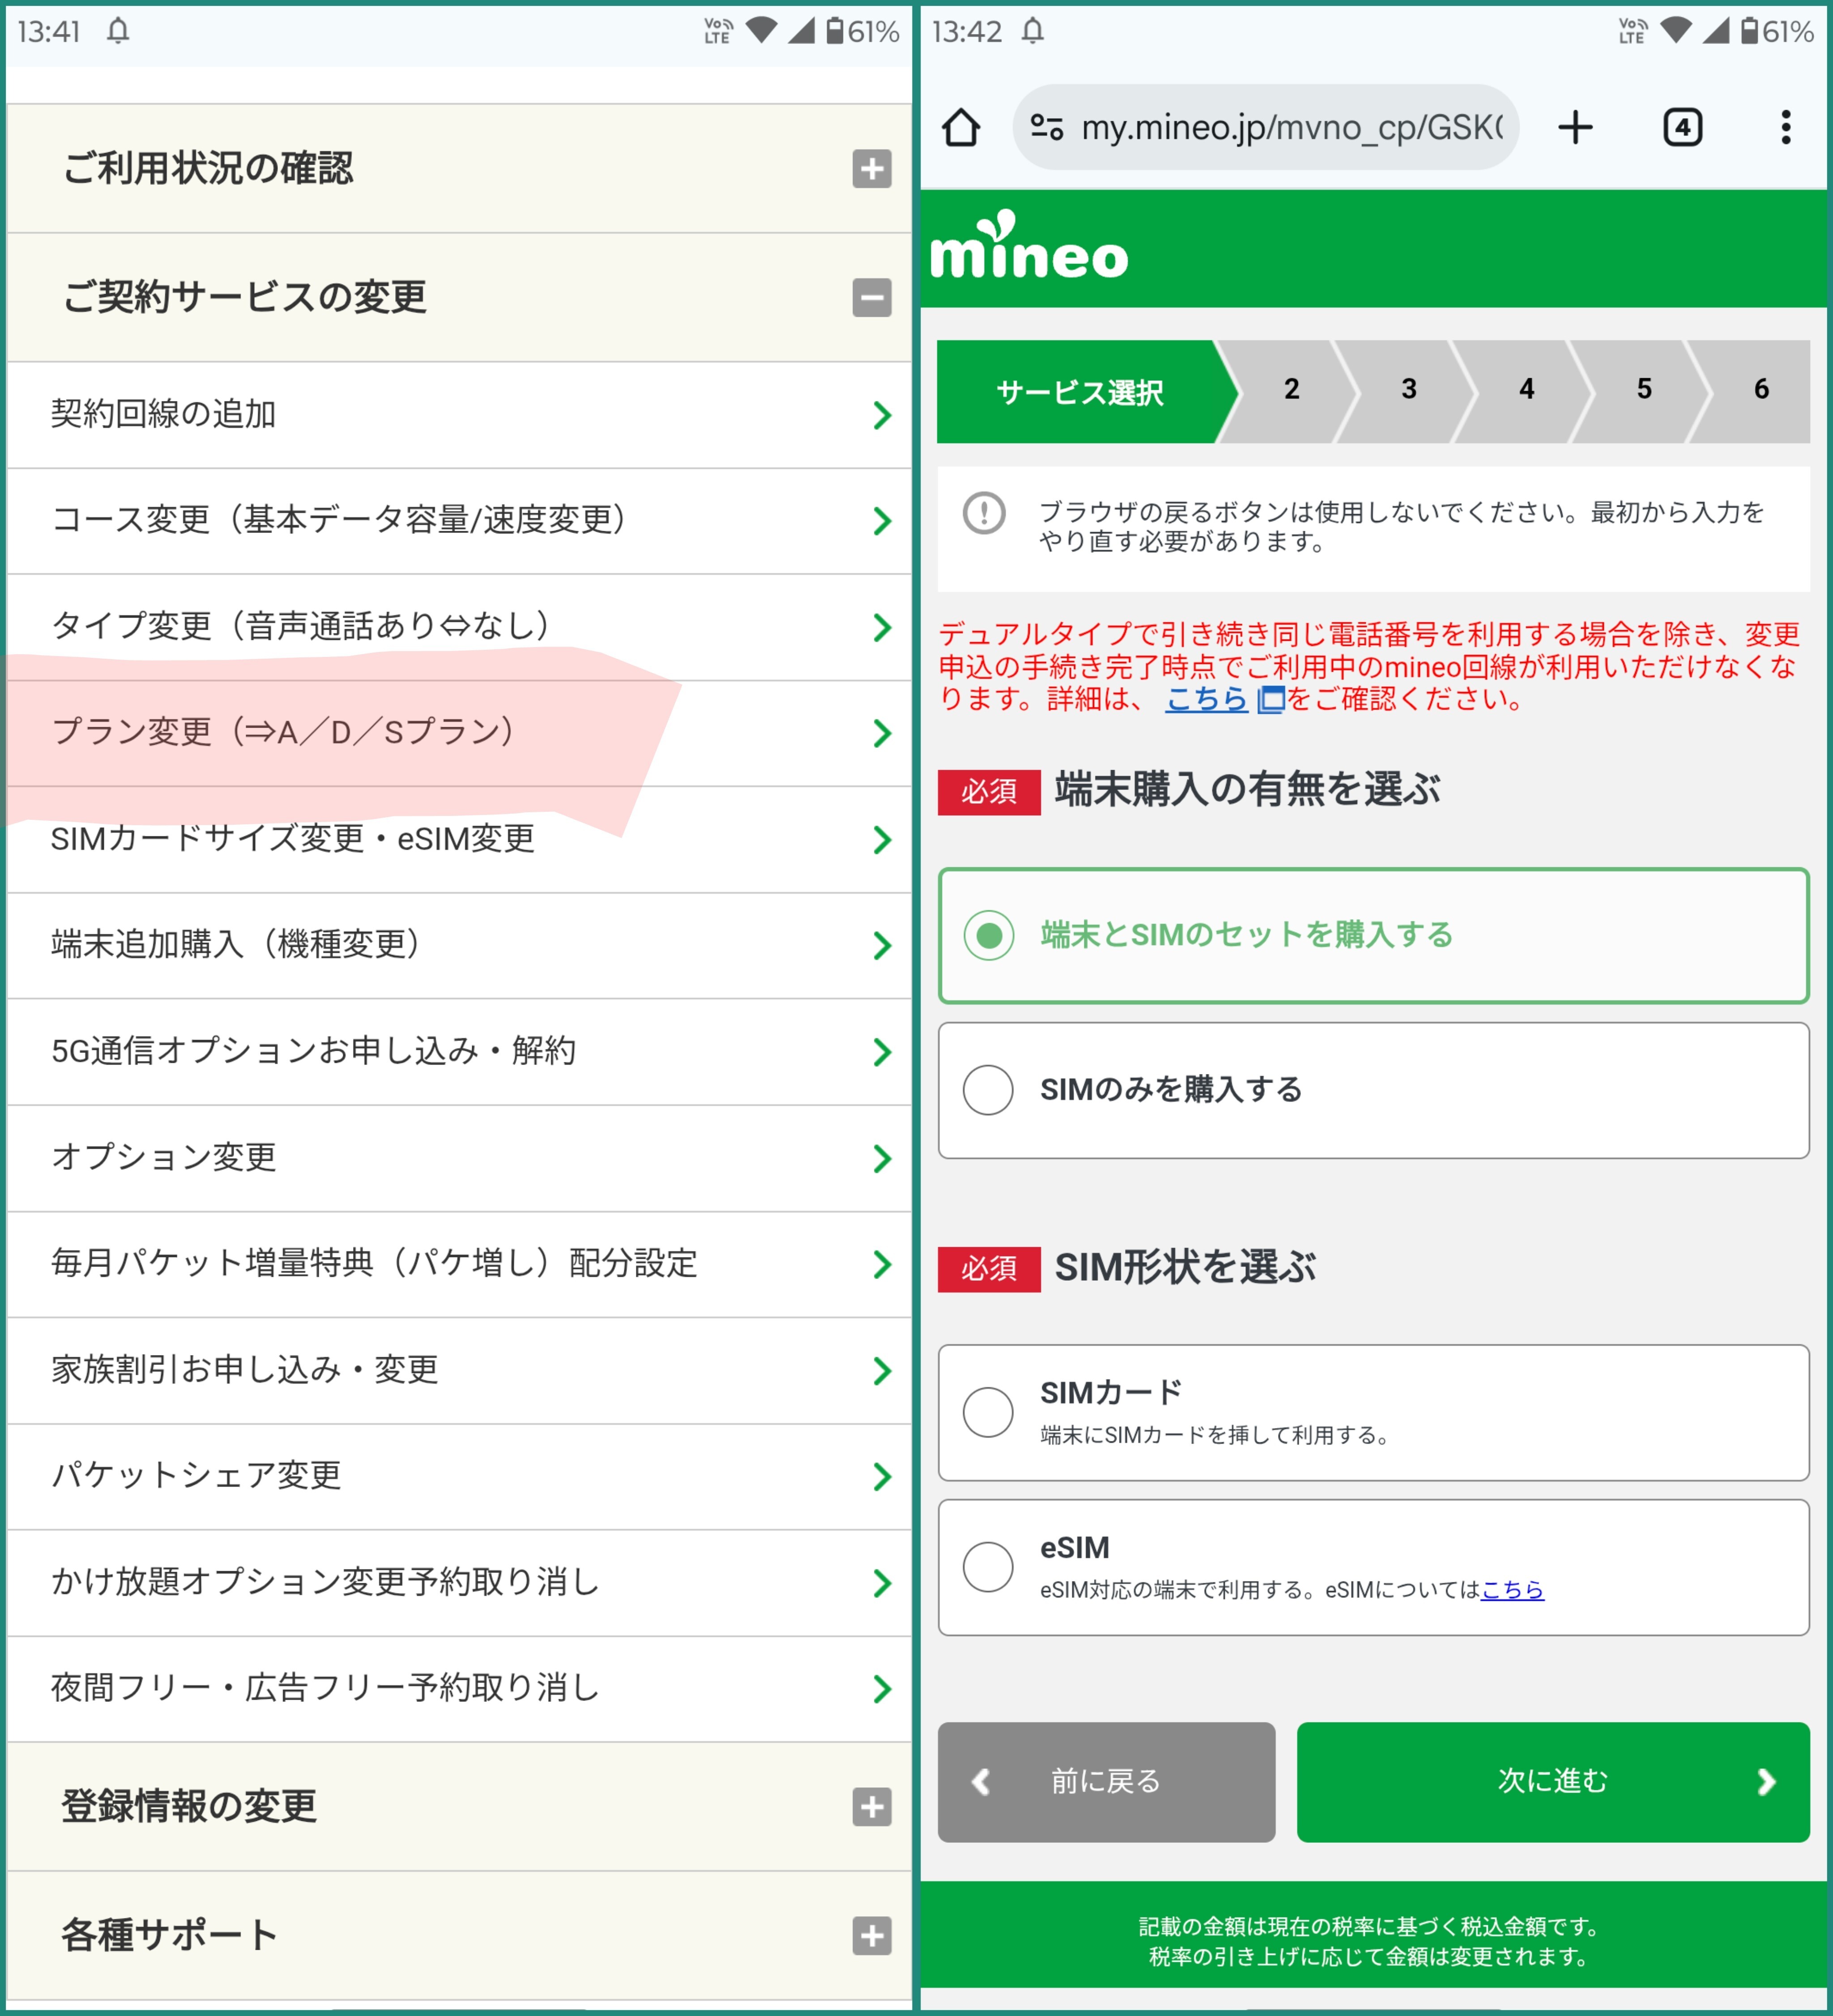Select 端末とSIMのセットを購入する radio option
Image resolution: width=1833 pixels, height=2016 pixels.
[989, 935]
